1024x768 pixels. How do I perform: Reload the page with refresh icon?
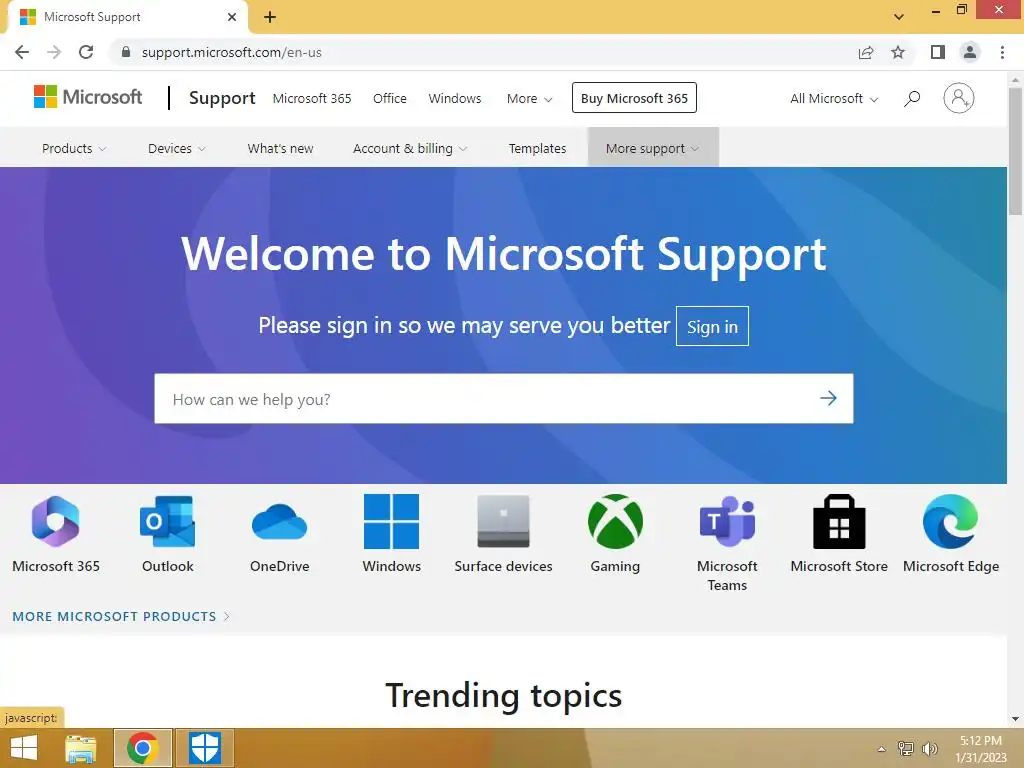[86, 52]
